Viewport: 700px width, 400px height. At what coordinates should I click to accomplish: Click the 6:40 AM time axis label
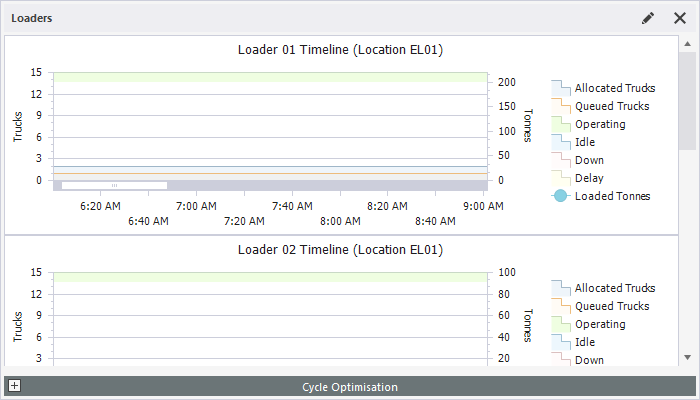[149, 221]
